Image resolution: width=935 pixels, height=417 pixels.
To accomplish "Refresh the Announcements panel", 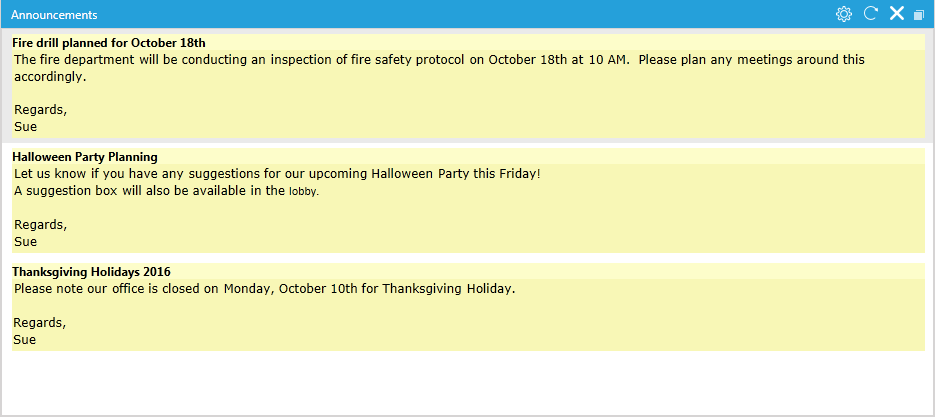I will click(x=871, y=14).
